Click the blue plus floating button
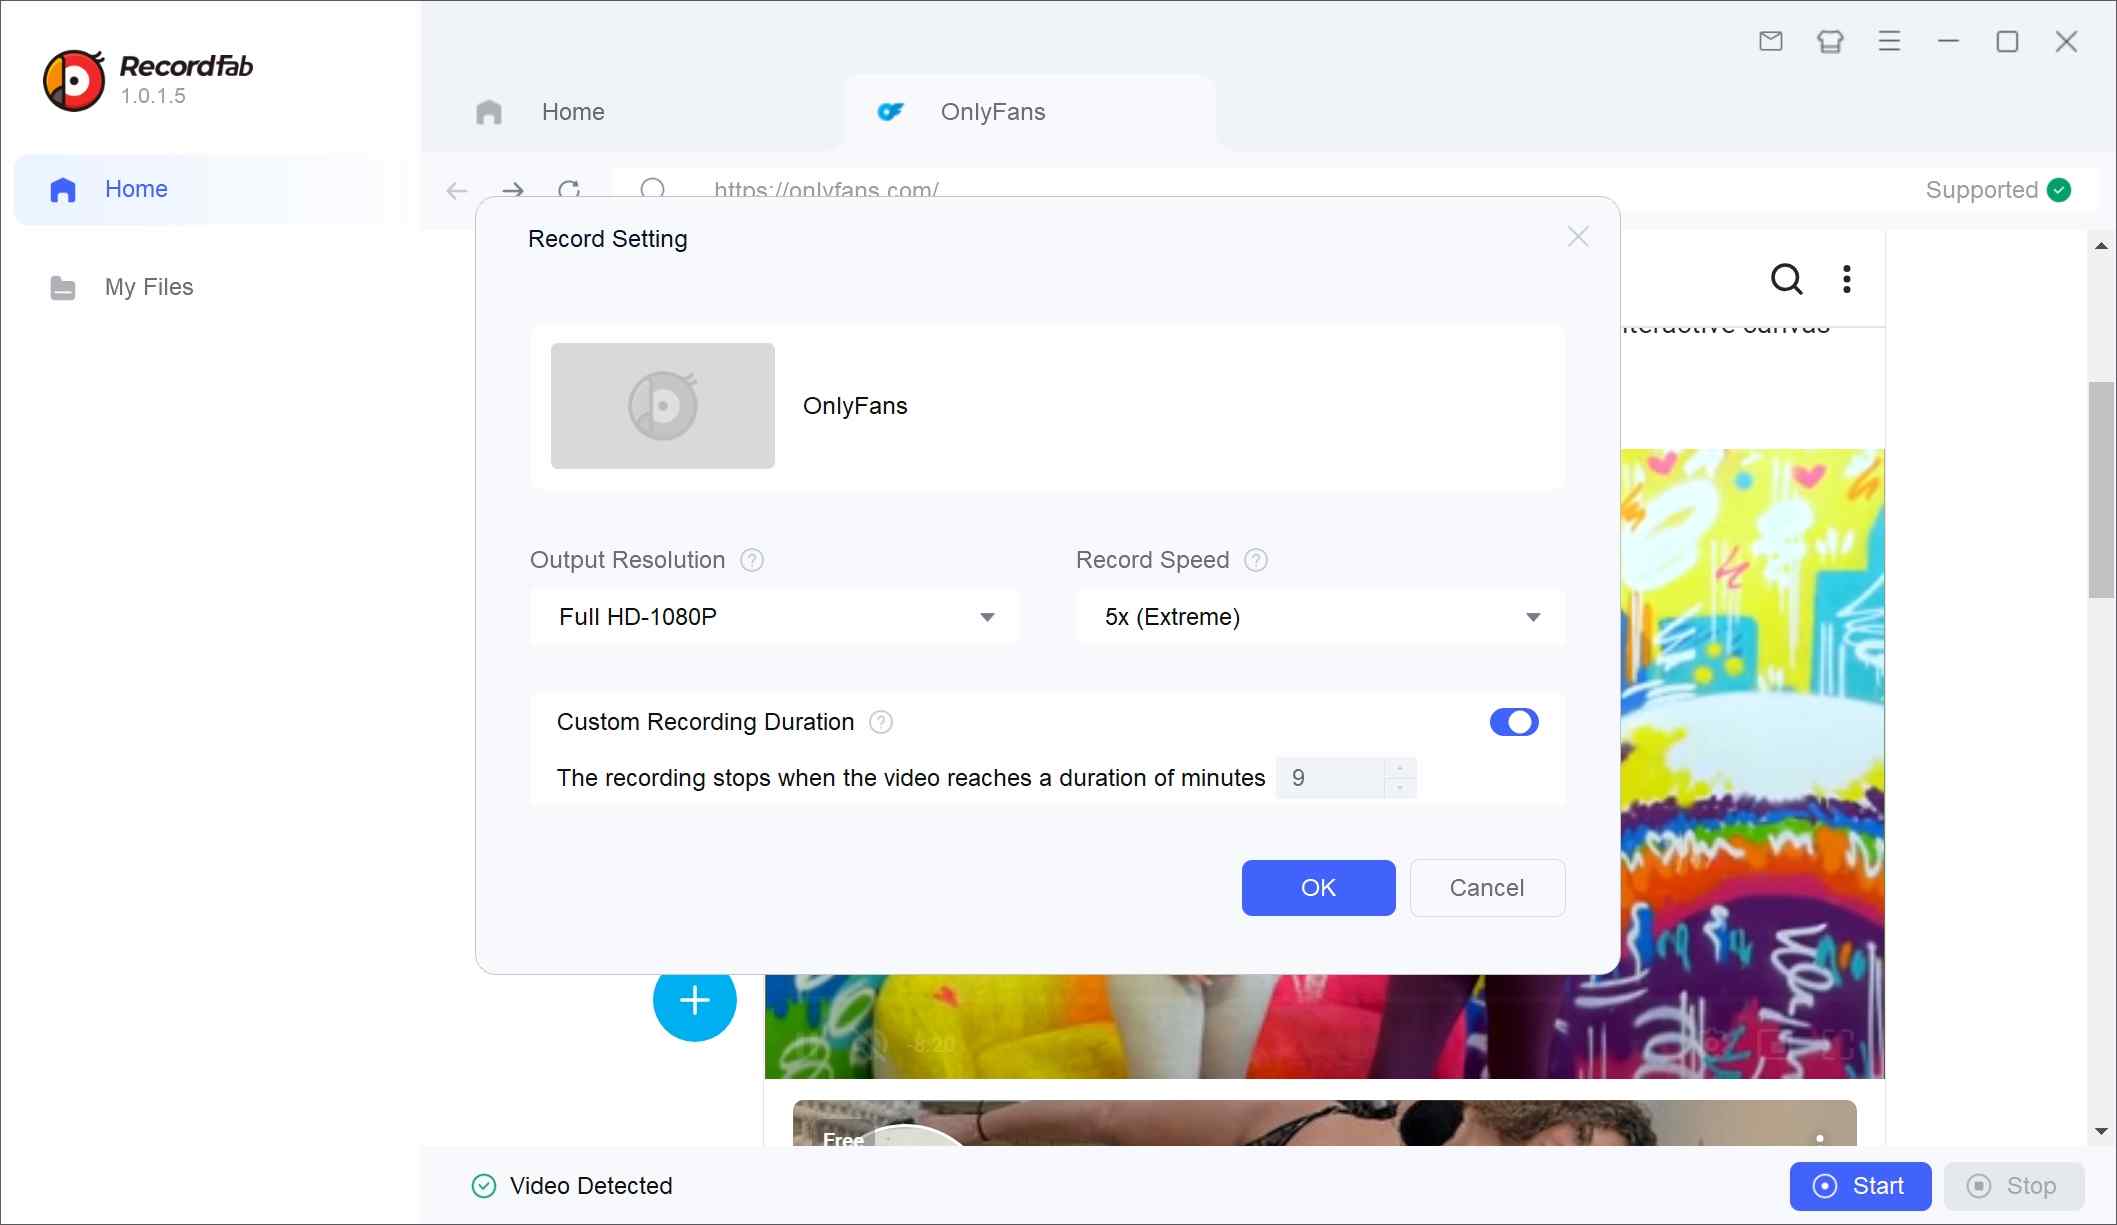This screenshot has height=1225, width=2117. click(694, 1000)
